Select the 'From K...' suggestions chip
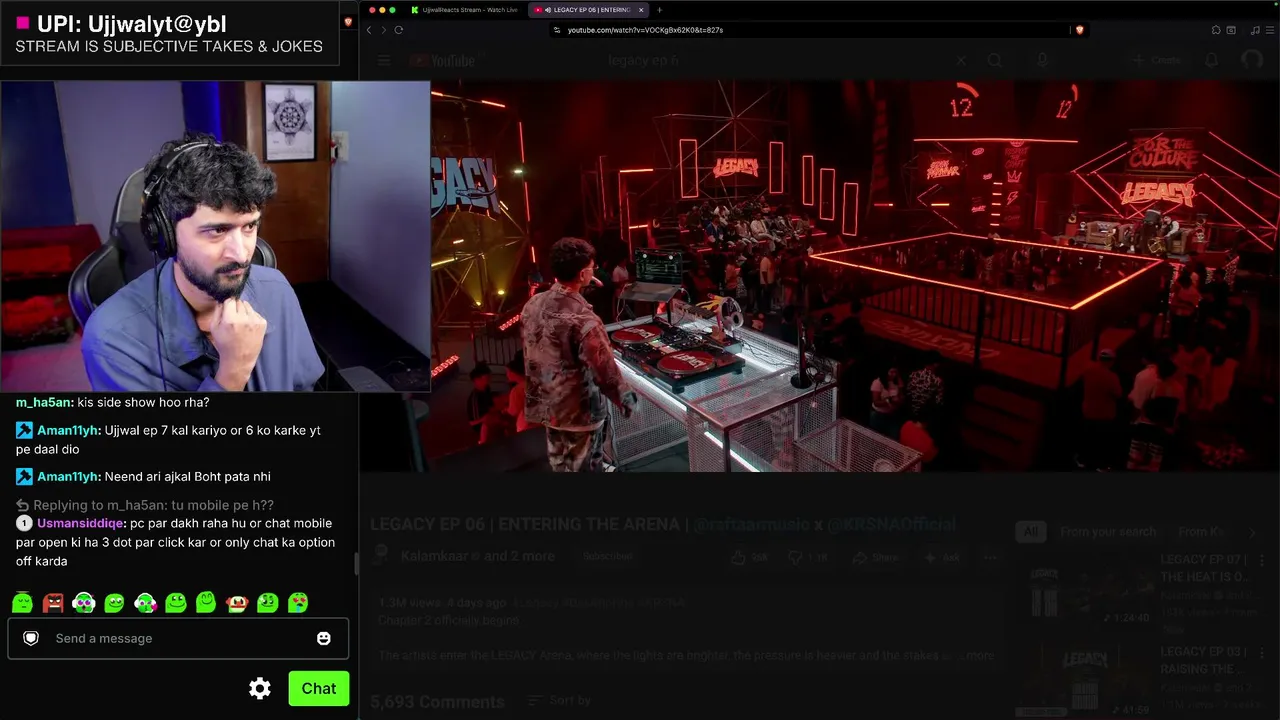Screen dimensions: 1280x720 (x=1202, y=532)
